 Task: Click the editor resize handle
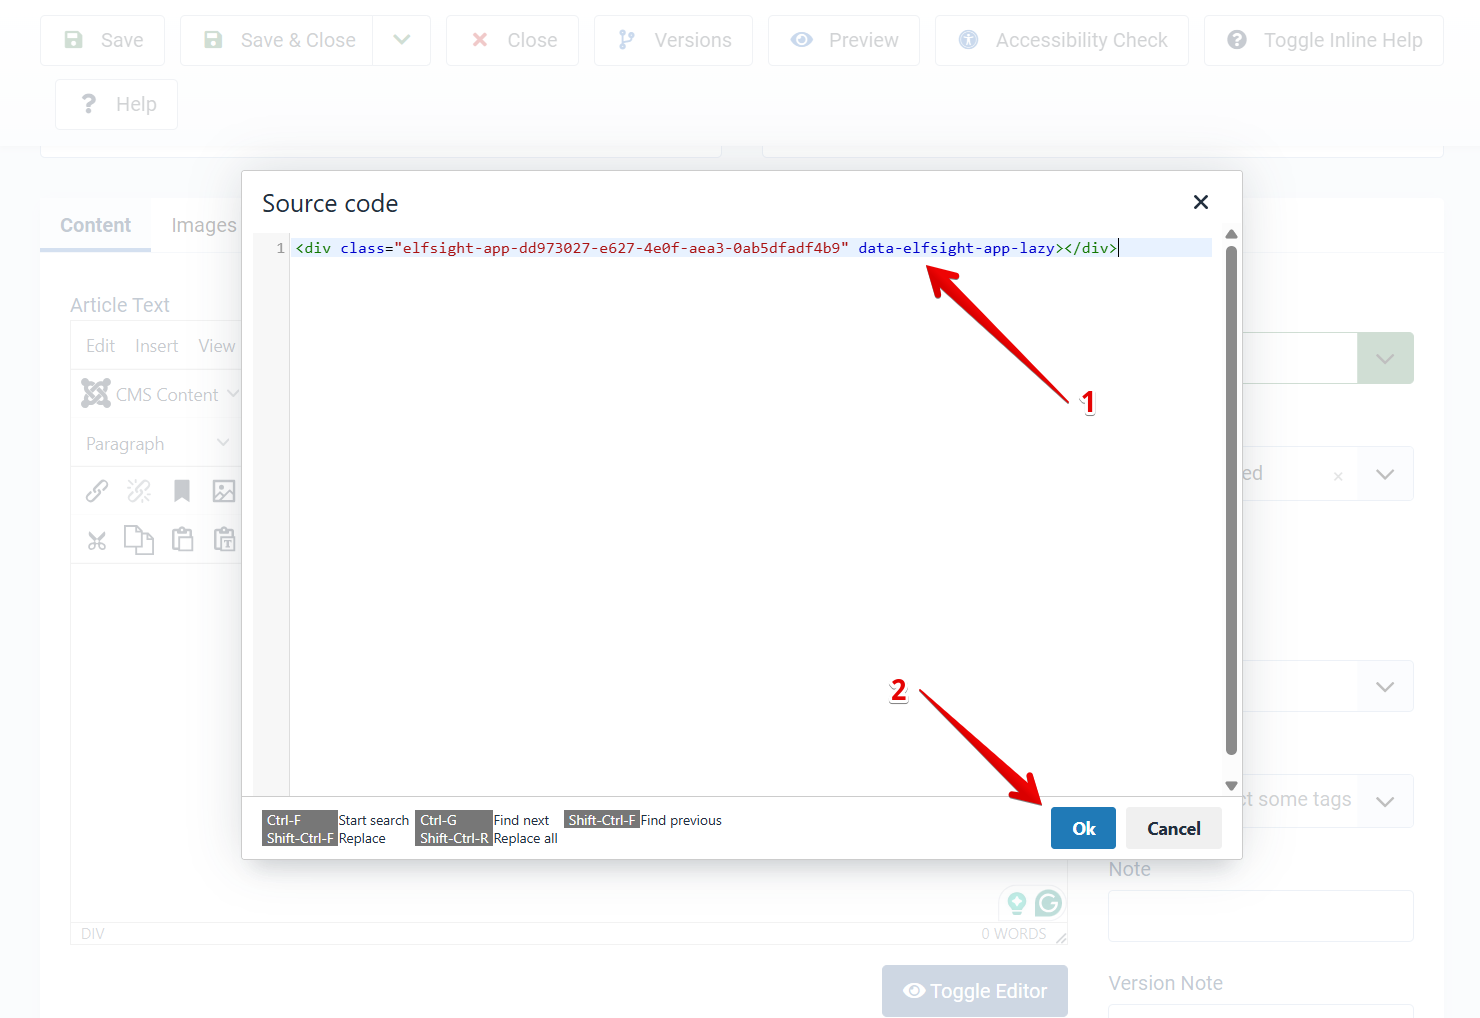pyautogui.click(x=1061, y=937)
